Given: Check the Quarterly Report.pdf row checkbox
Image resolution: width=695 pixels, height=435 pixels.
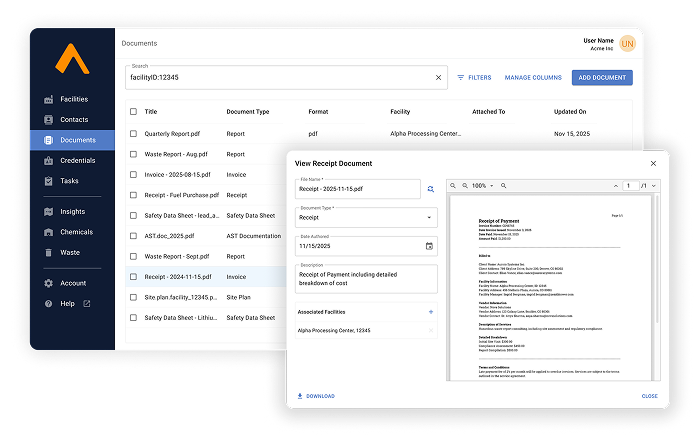Looking at the screenshot, I should pyautogui.click(x=133, y=133).
